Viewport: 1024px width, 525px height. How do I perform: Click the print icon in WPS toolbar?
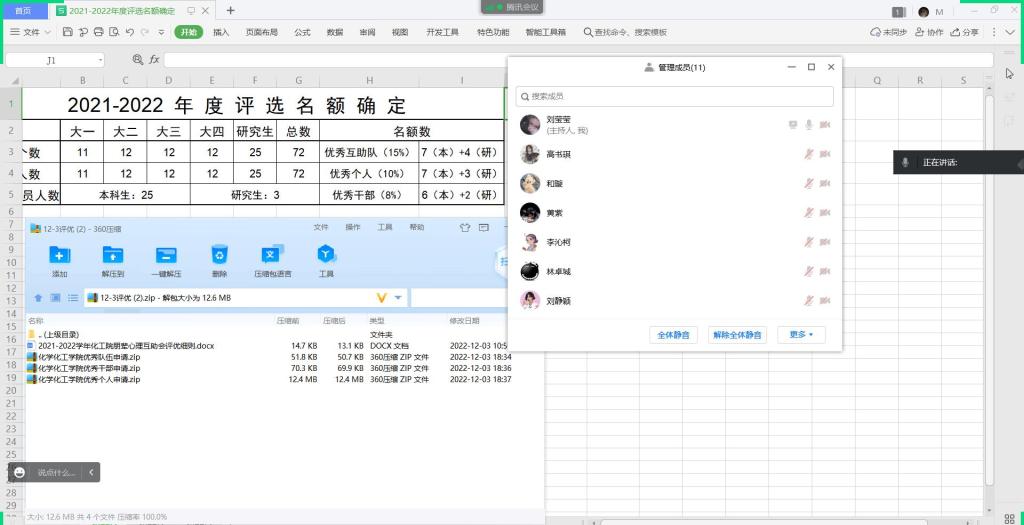[99, 32]
